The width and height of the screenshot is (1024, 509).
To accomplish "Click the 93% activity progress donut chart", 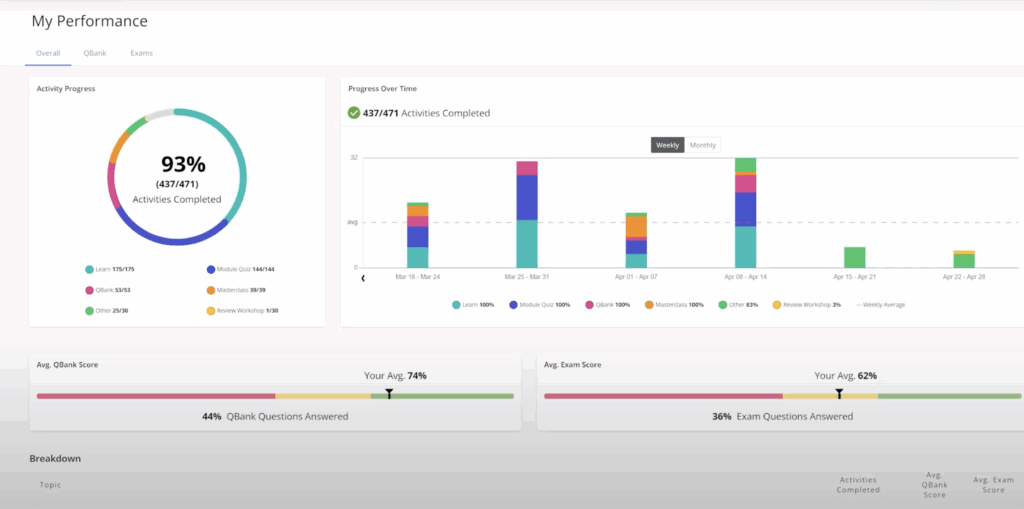I will click(176, 176).
